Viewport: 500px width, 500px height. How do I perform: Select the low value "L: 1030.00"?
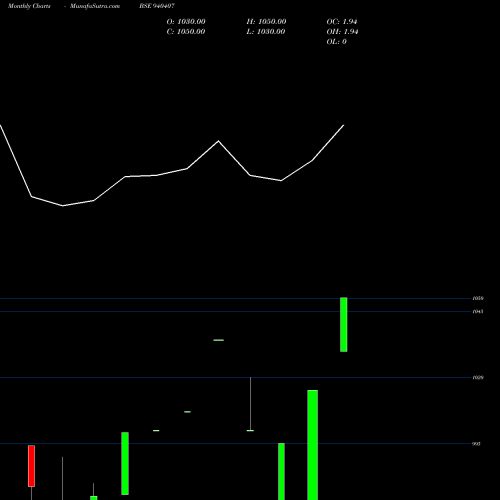tap(266, 32)
